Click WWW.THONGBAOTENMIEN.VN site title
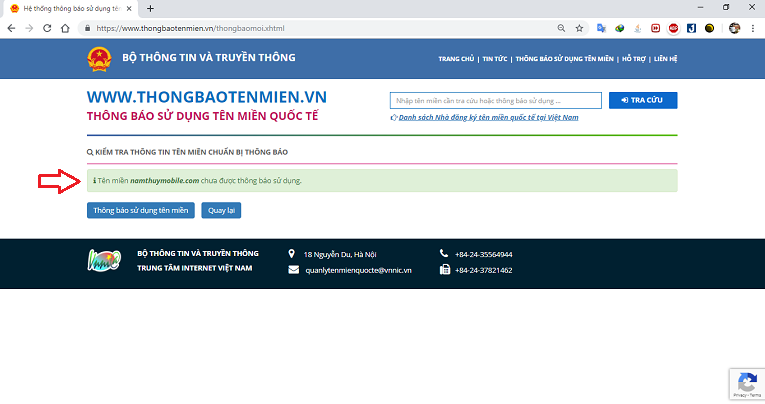 point(207,97)
